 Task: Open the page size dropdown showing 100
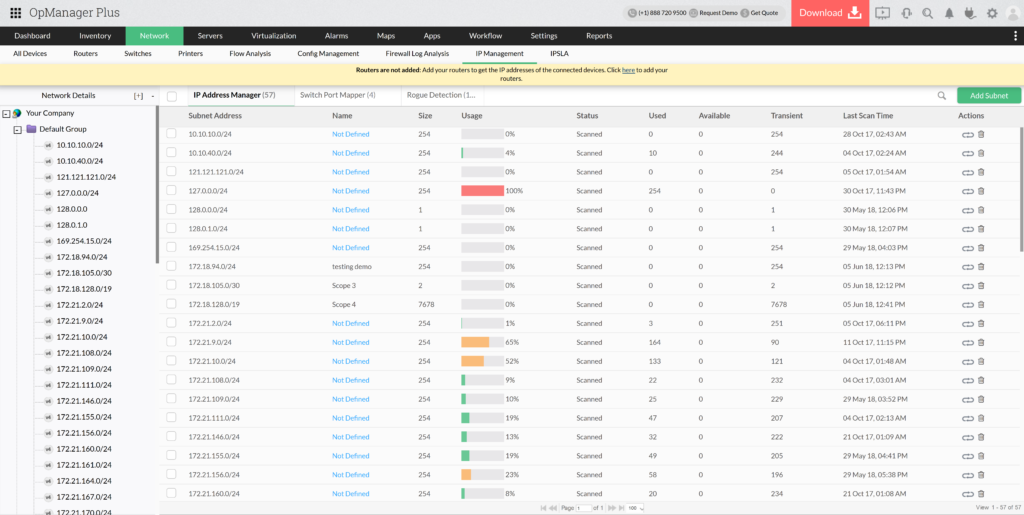tap(634, 508)
